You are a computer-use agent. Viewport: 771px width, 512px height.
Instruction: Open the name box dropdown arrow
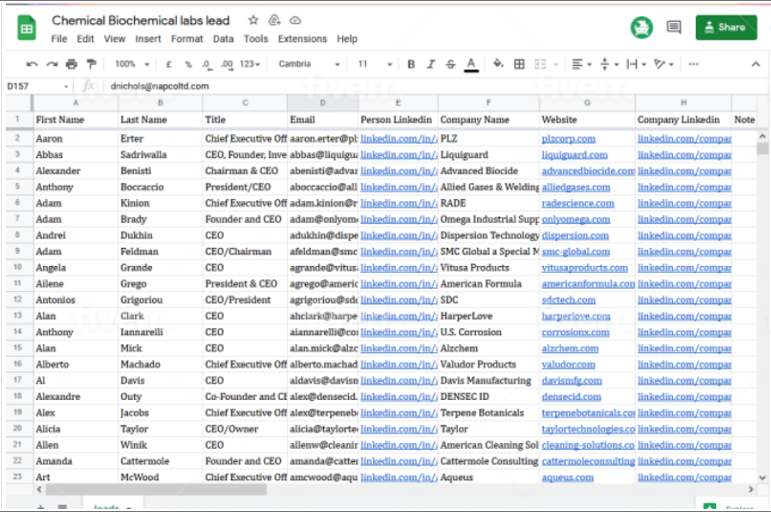pos(66,87)
